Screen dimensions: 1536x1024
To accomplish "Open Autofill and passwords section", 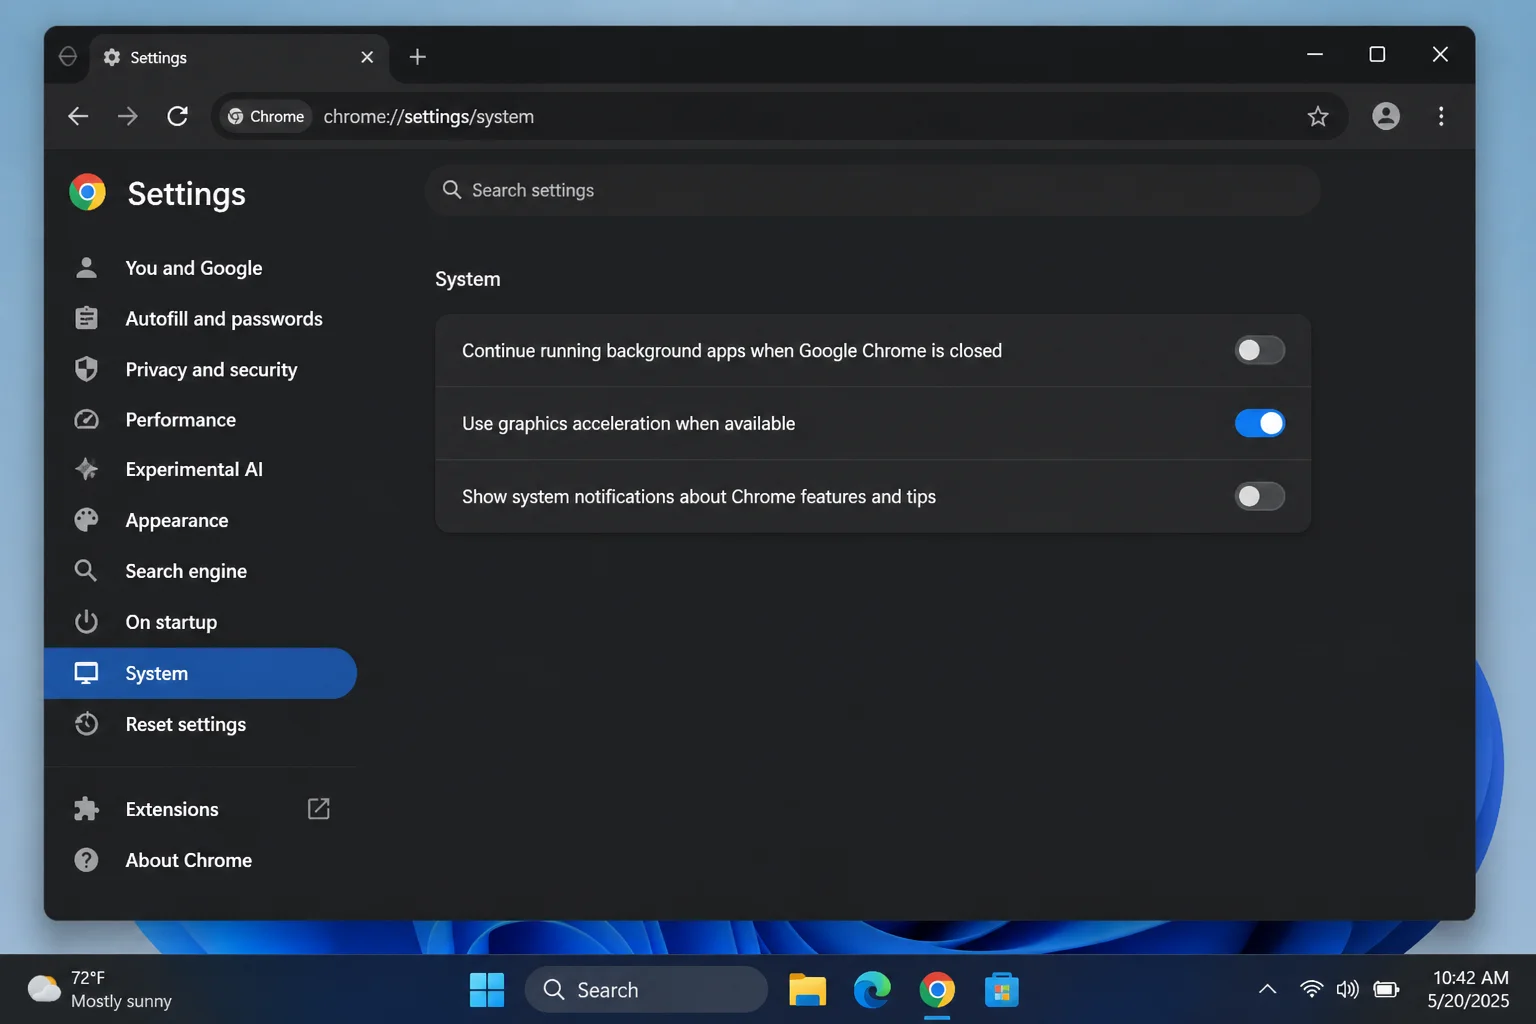I will click(200, 319).
